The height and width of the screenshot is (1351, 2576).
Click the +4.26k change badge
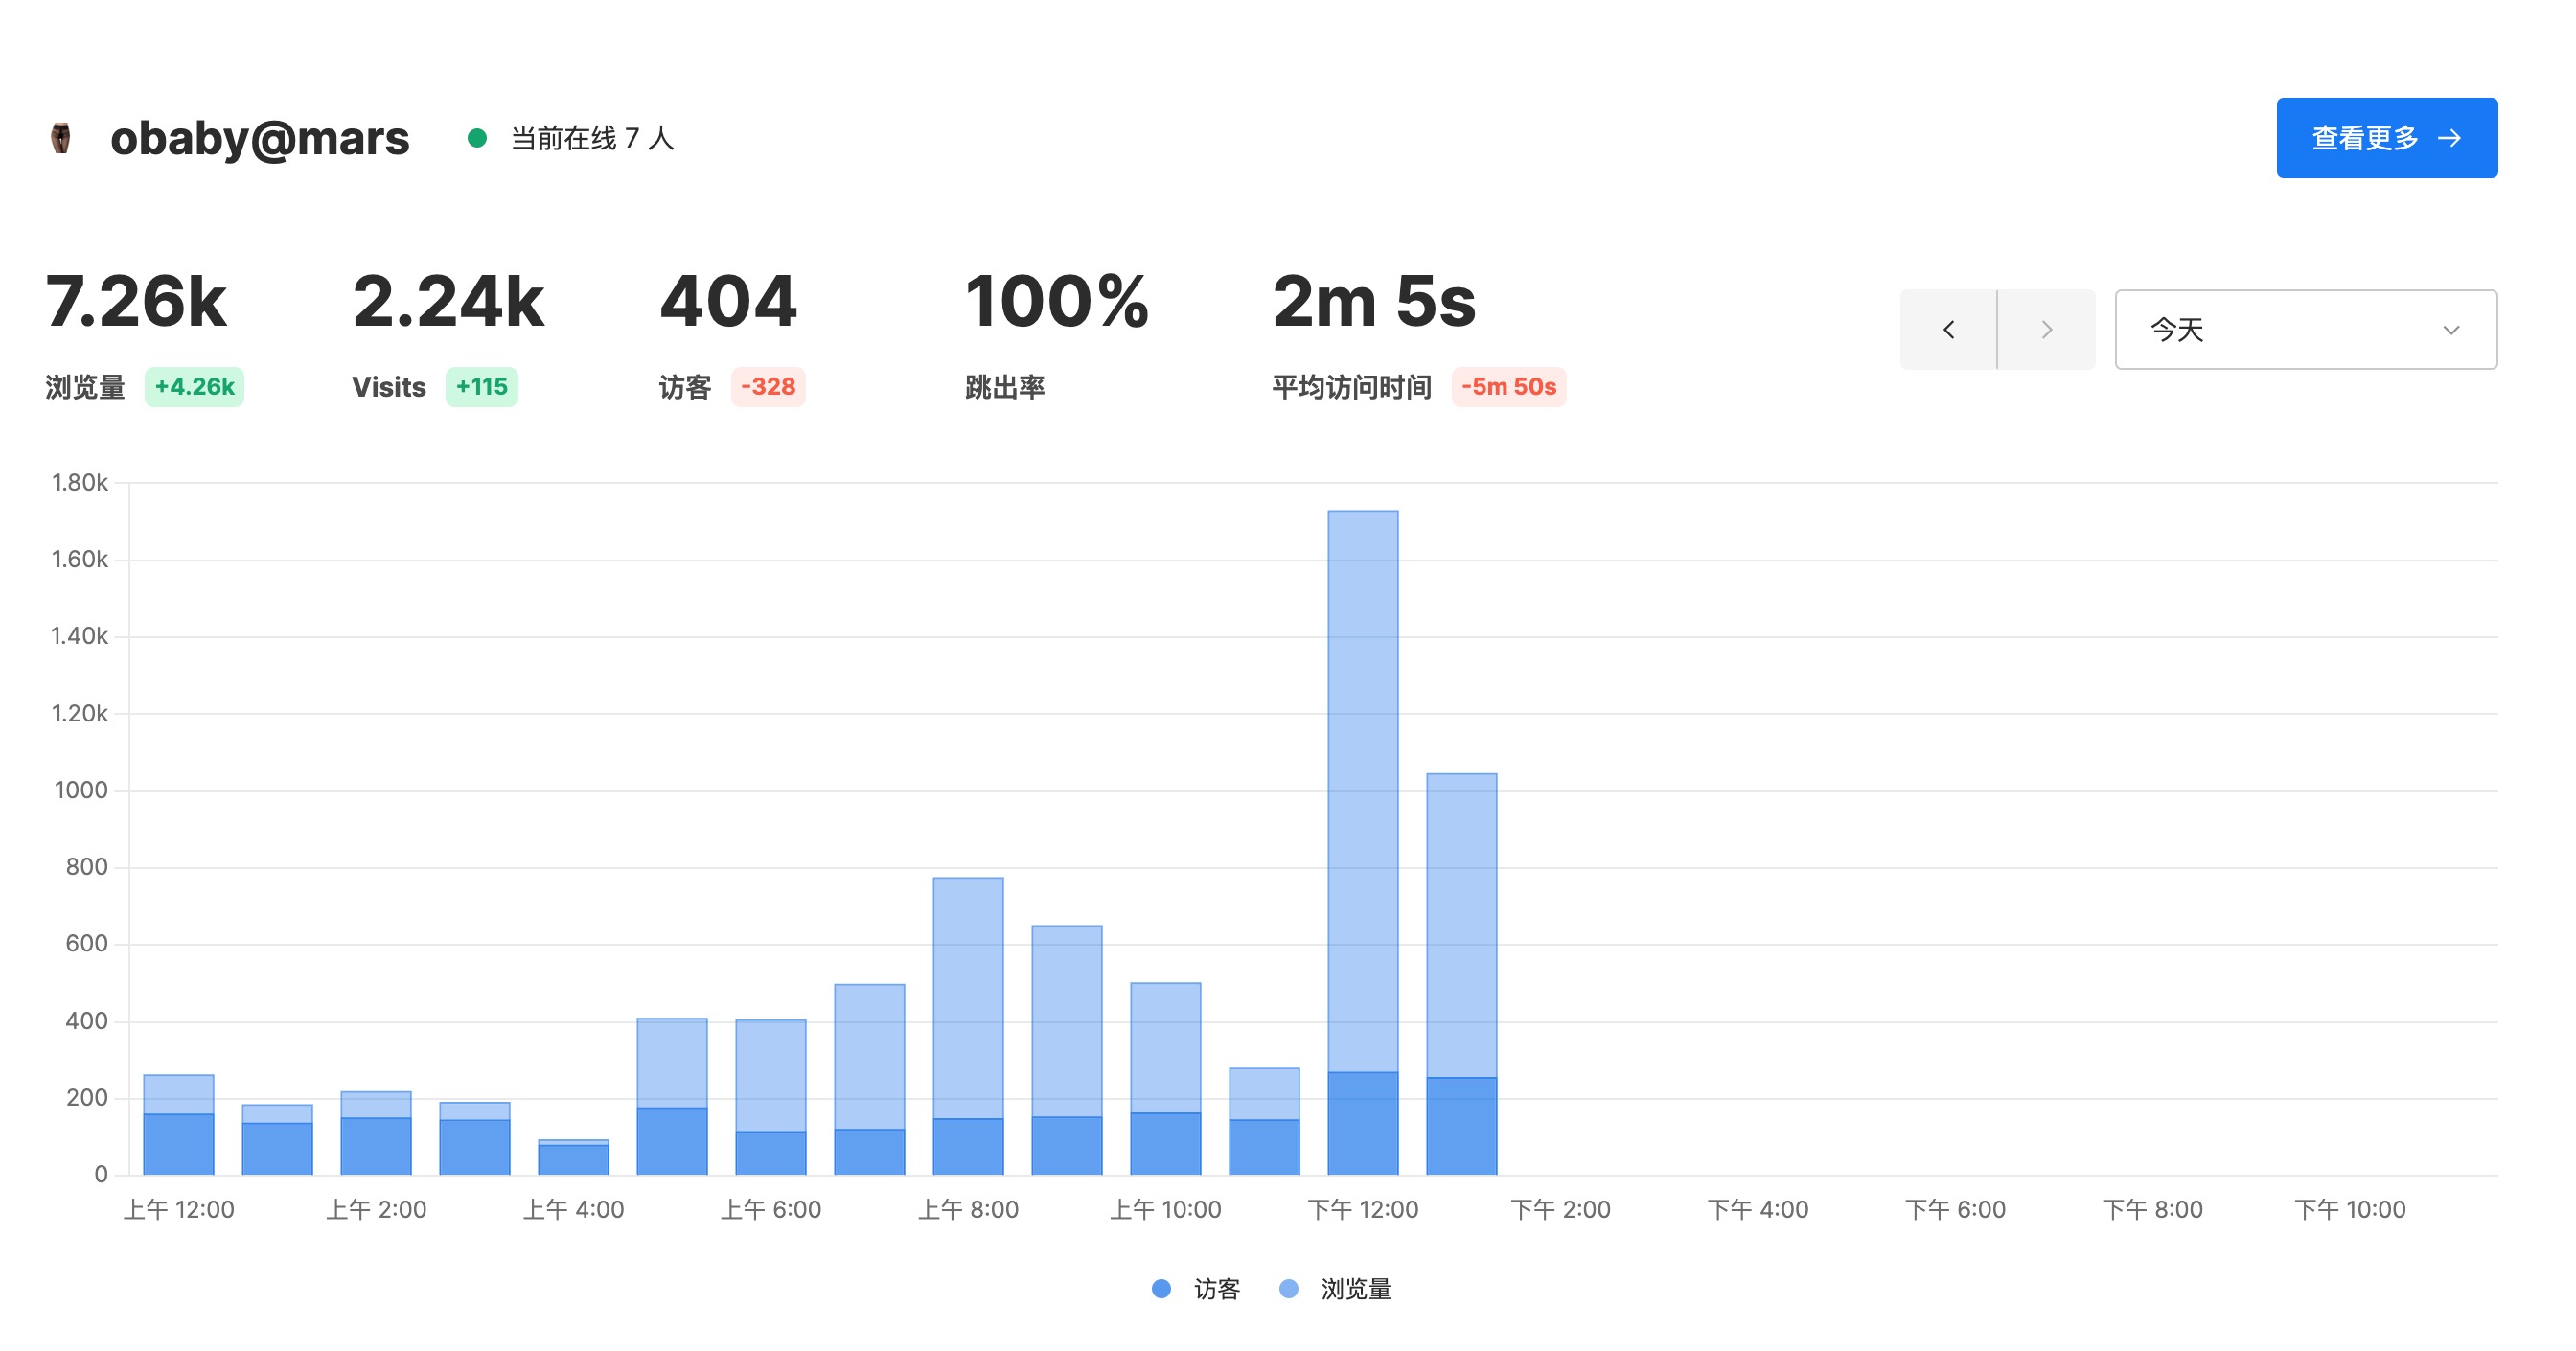[194, 387]
